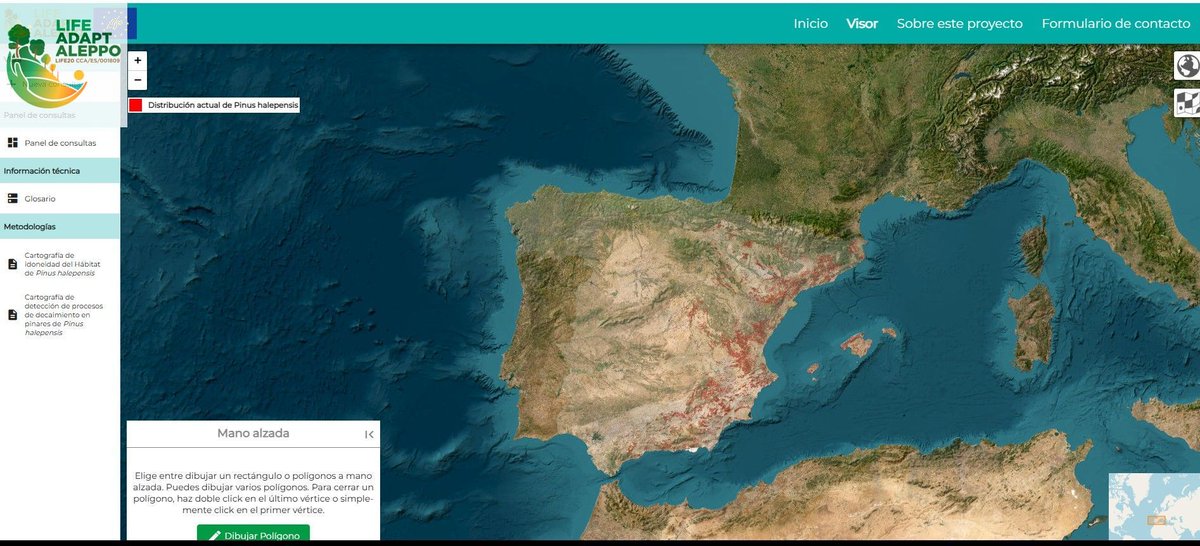Screen dimensions: 1200x546
Task: Click the document icon for Idoneidad del Hábitat
Action: [x=13, y=264]
